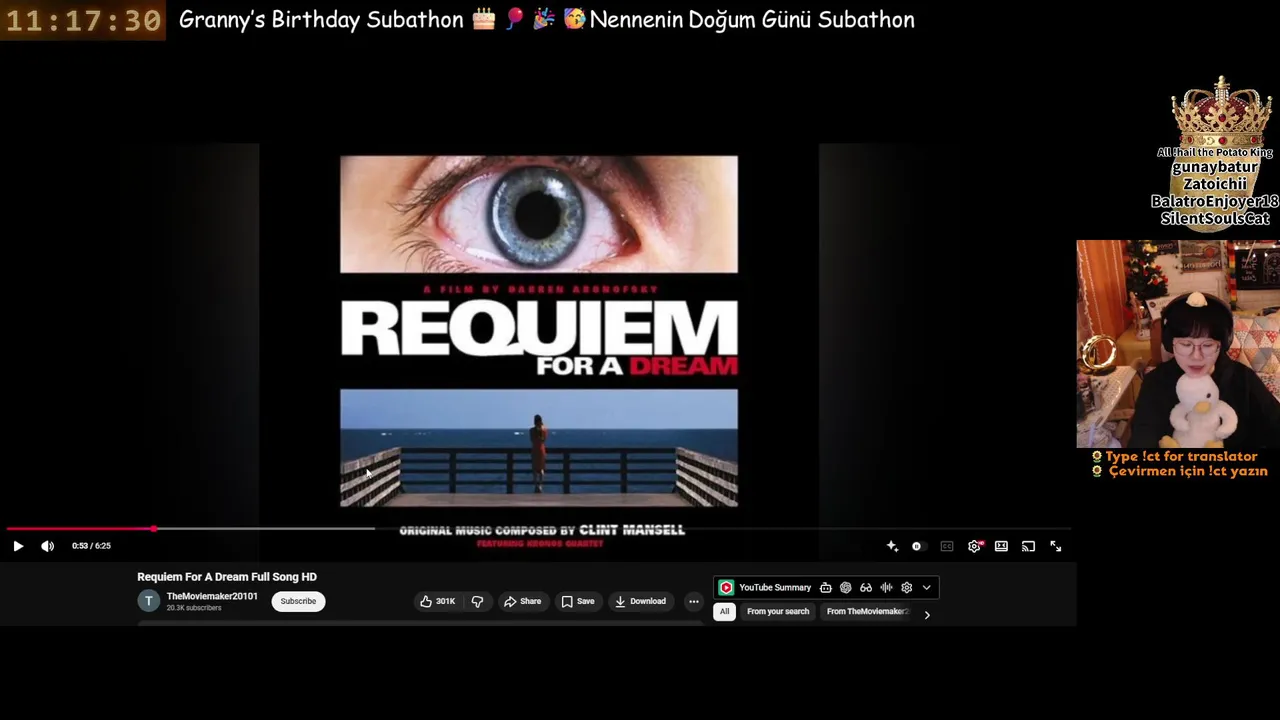1280x720 pixels.
Task: Like the video with 301K likes
Action: pyautogui.click(x=437, y=601)
